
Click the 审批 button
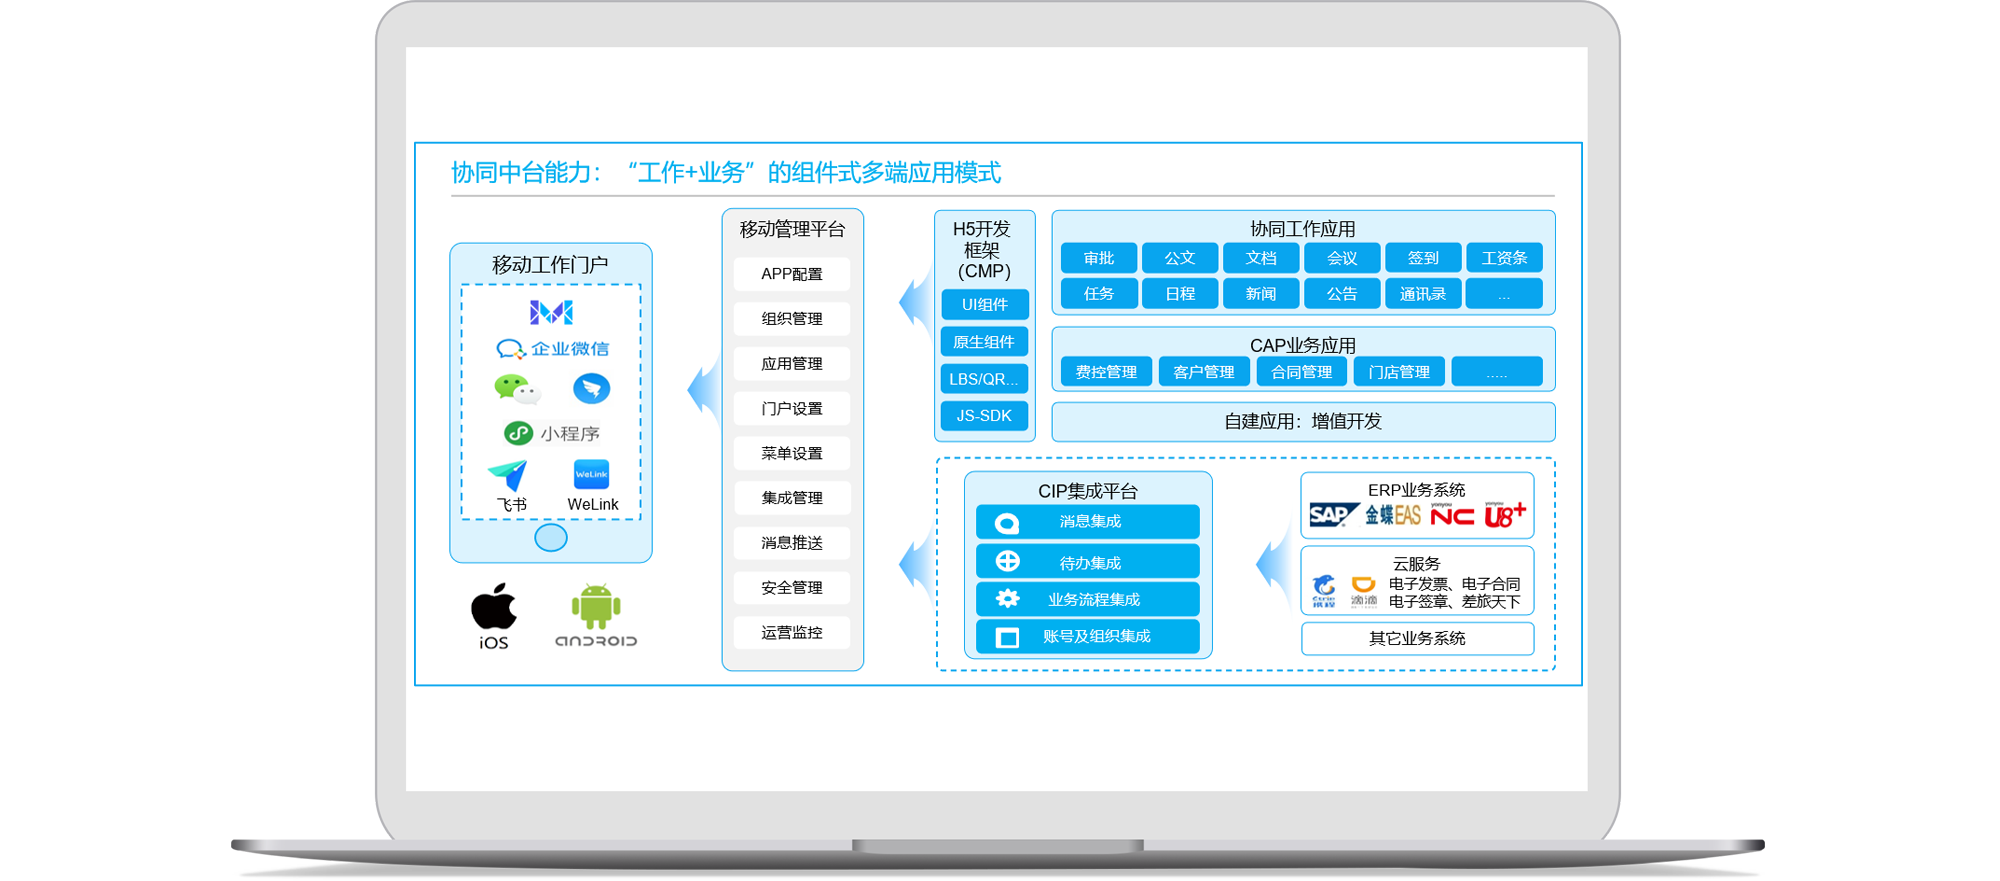[1098, 258]
